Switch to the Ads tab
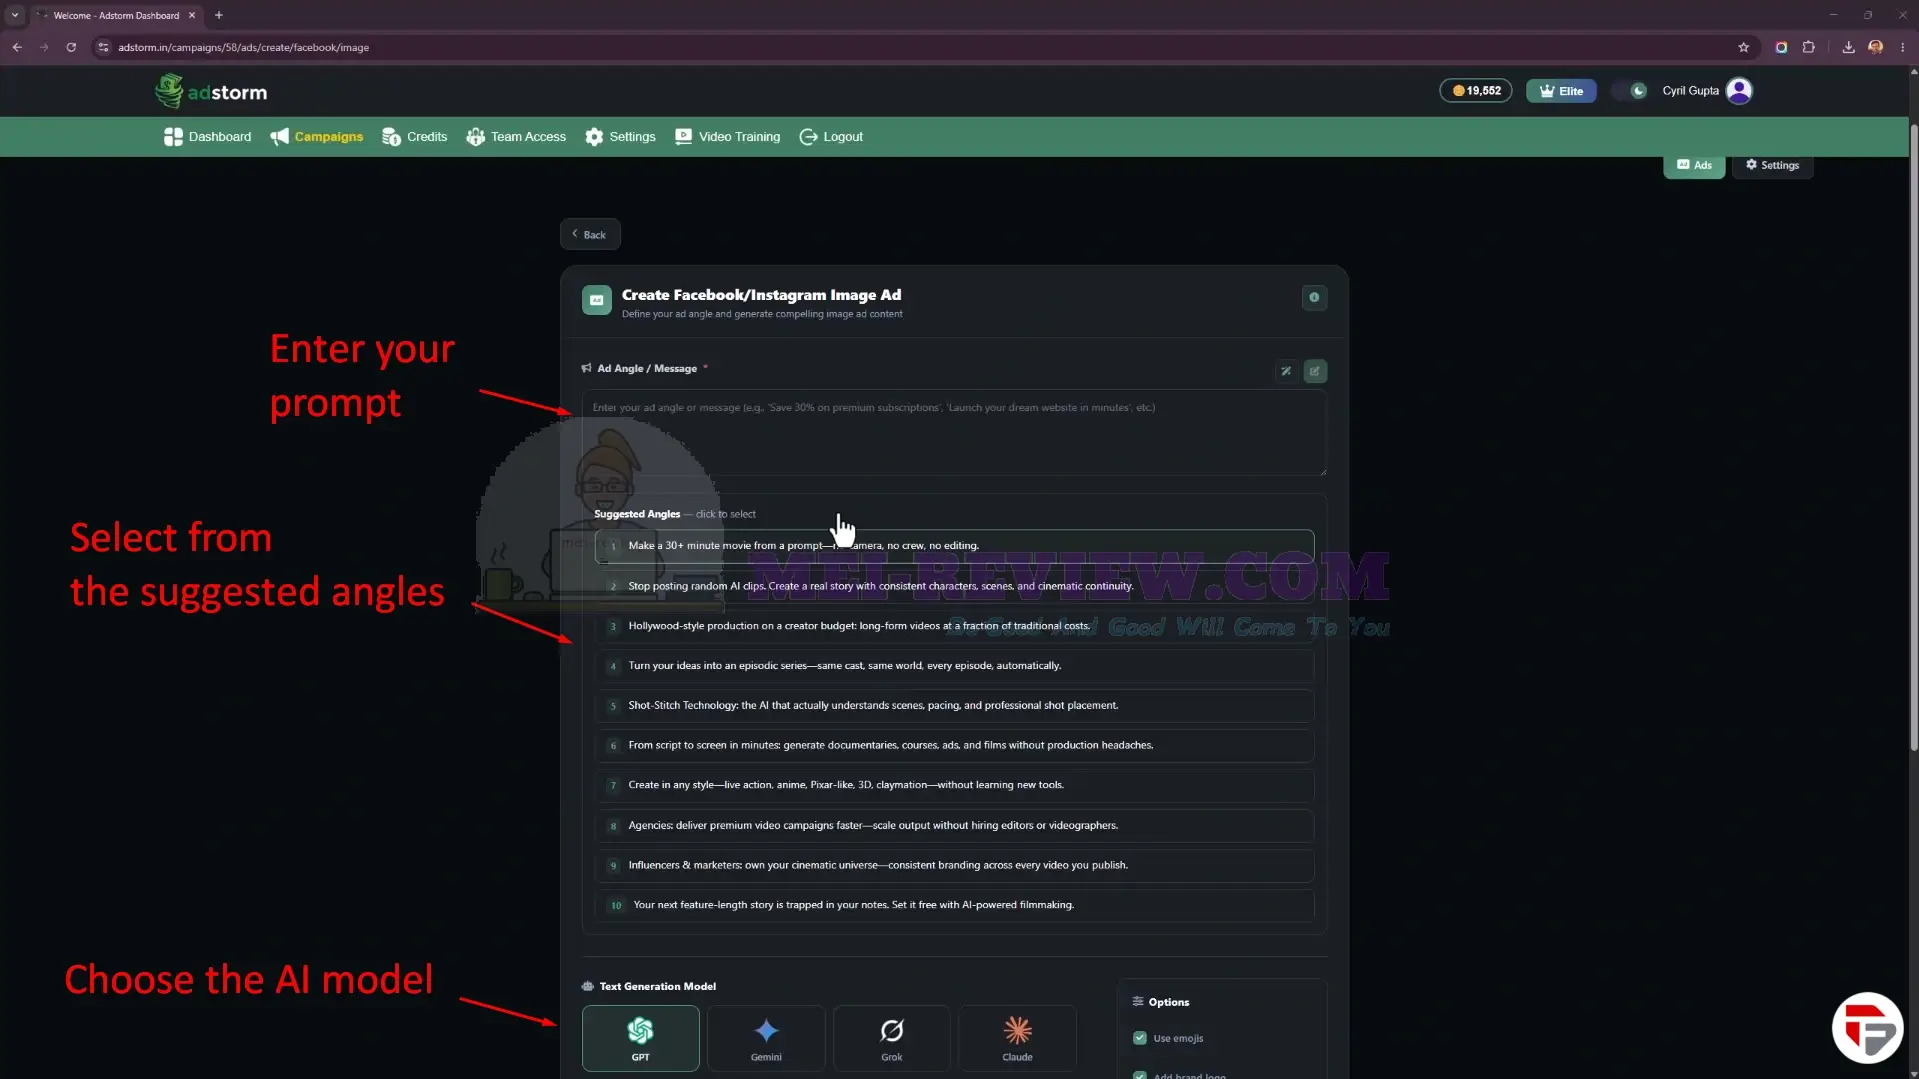The width and height of the screenshot is (1919, 1079). click(1694, 165)
